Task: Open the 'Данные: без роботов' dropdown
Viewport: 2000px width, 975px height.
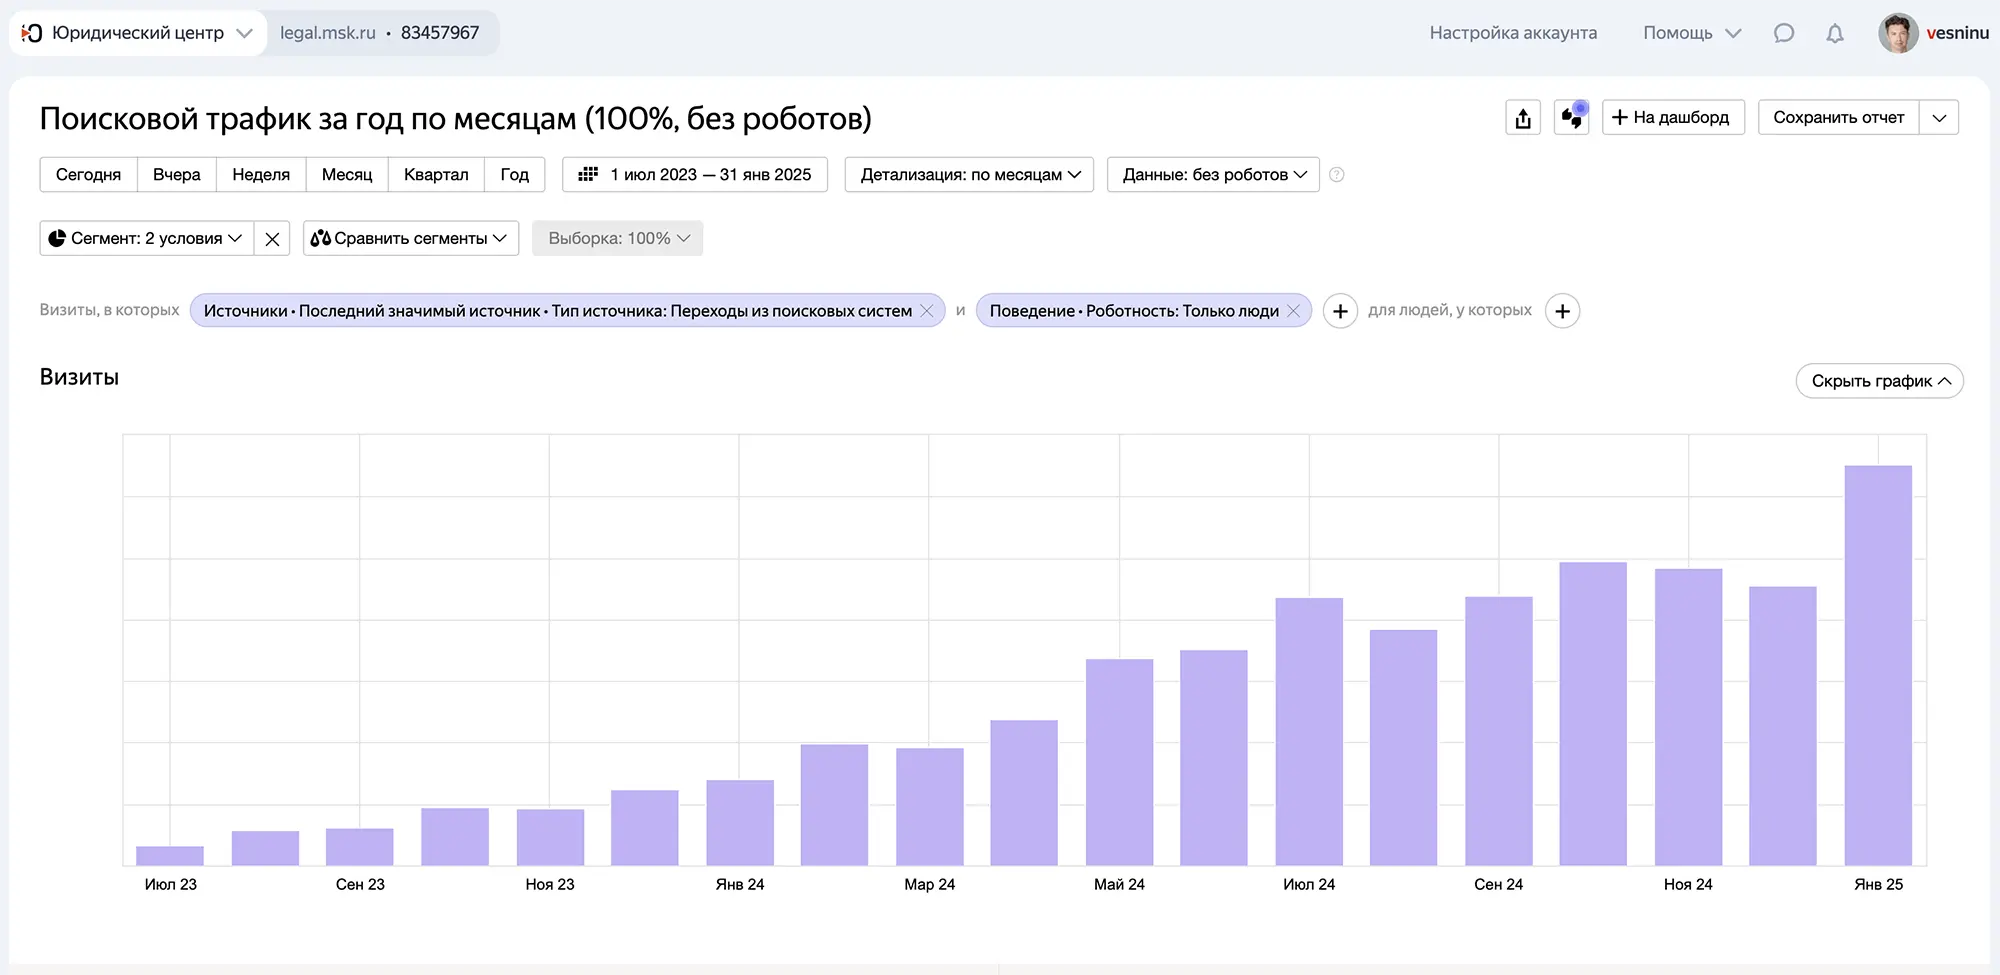Action: click(x=1213, y=175)
